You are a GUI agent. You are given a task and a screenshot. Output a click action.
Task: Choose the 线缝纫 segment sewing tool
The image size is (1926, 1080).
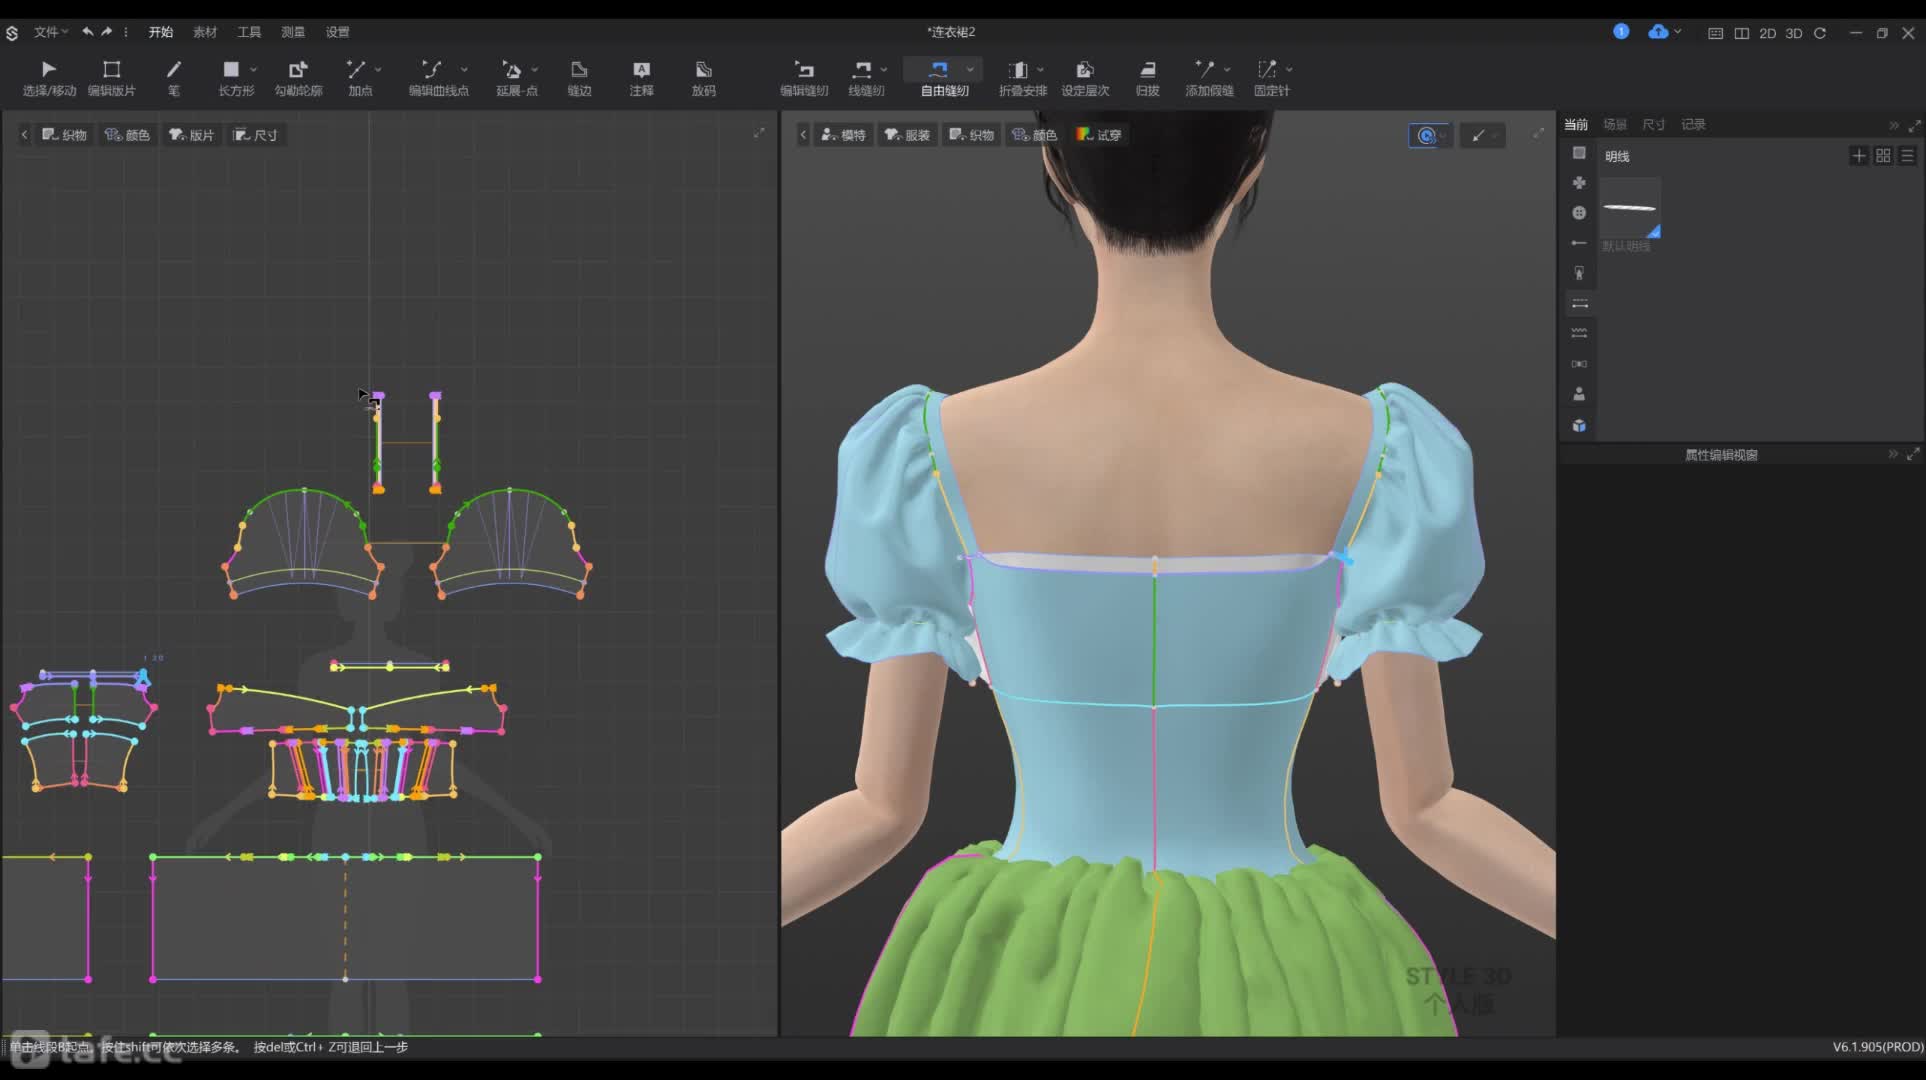coord(865,77)
